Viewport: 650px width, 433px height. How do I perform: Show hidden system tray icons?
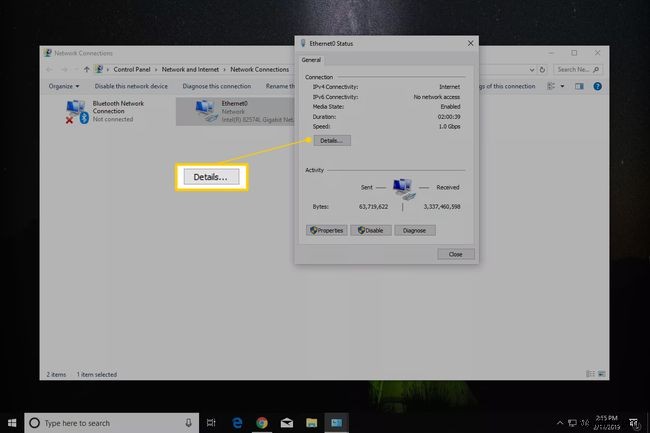(x=560, y=423)
